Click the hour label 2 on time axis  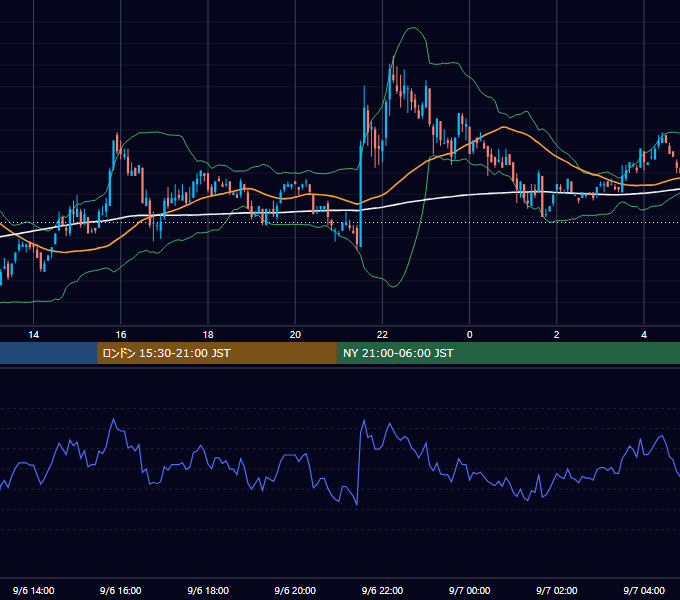coord(557,335)
